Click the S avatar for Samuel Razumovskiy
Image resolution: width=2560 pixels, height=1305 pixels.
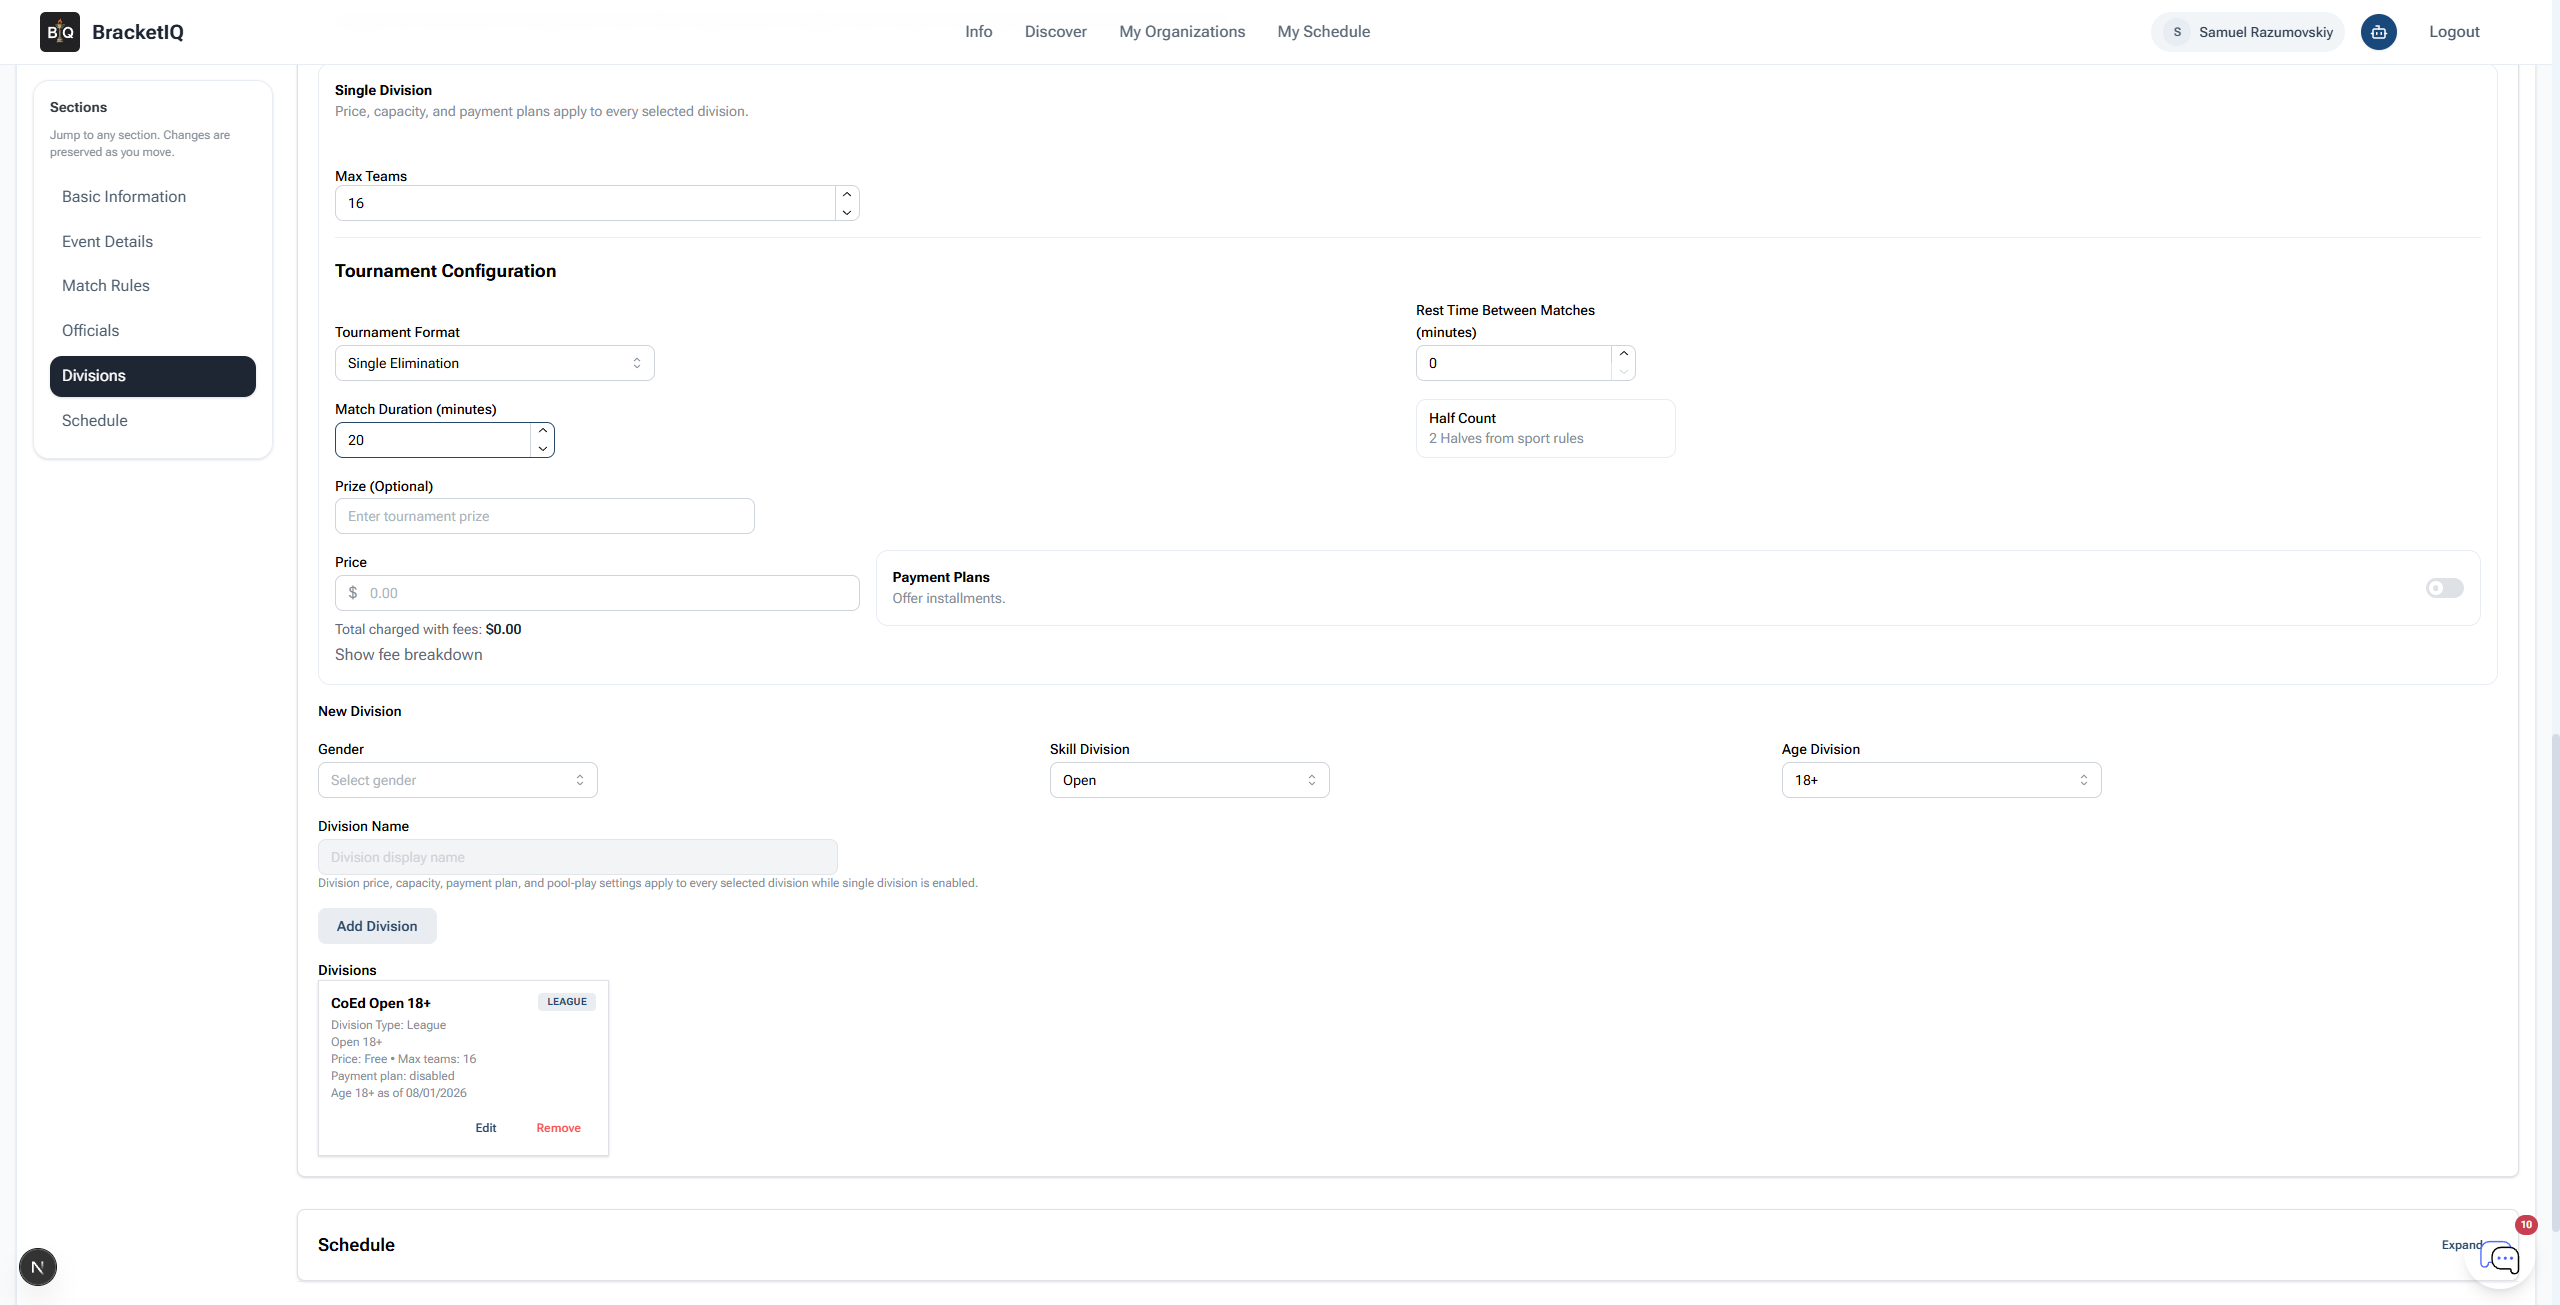pyautogui.click(x=2177, y=32)
